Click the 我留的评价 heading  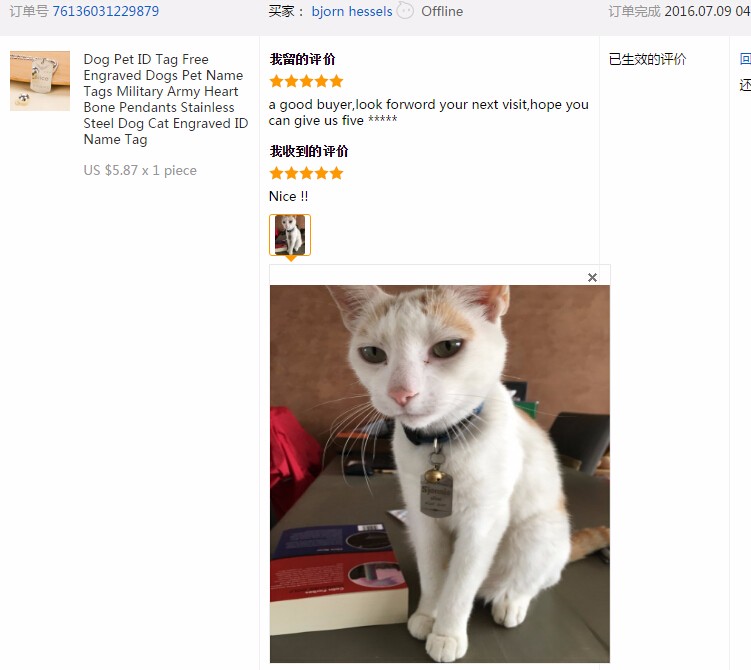(302, 59)
